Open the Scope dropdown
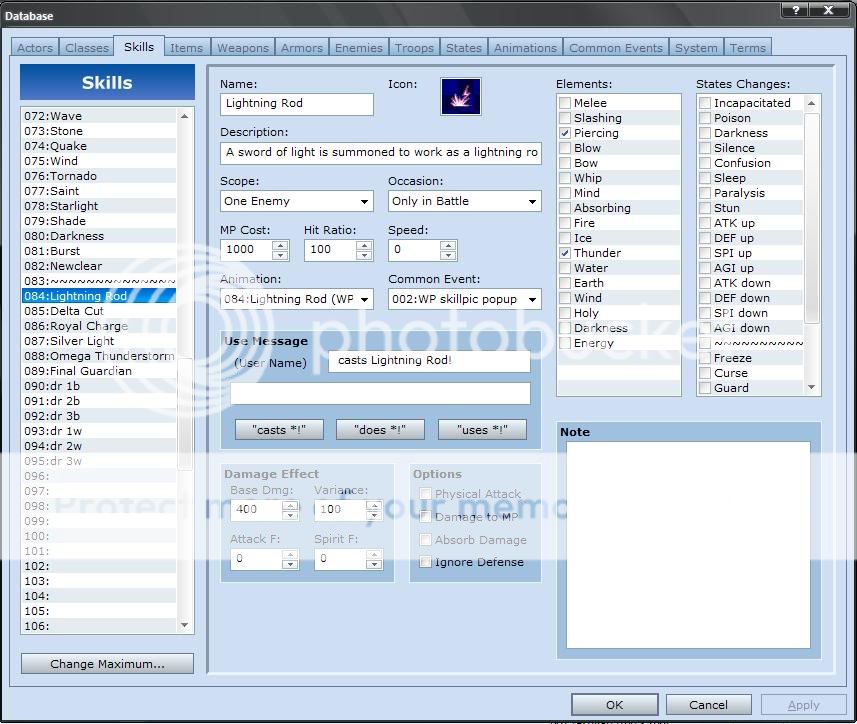 [x=364, y=201]
